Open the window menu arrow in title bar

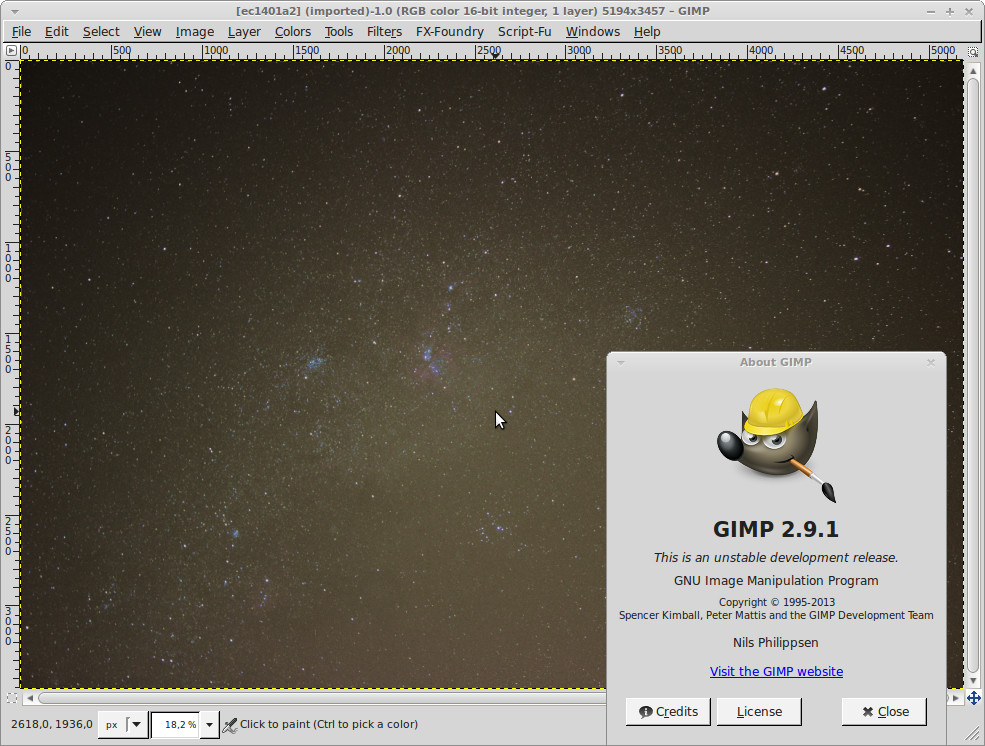tap(12, 10)
